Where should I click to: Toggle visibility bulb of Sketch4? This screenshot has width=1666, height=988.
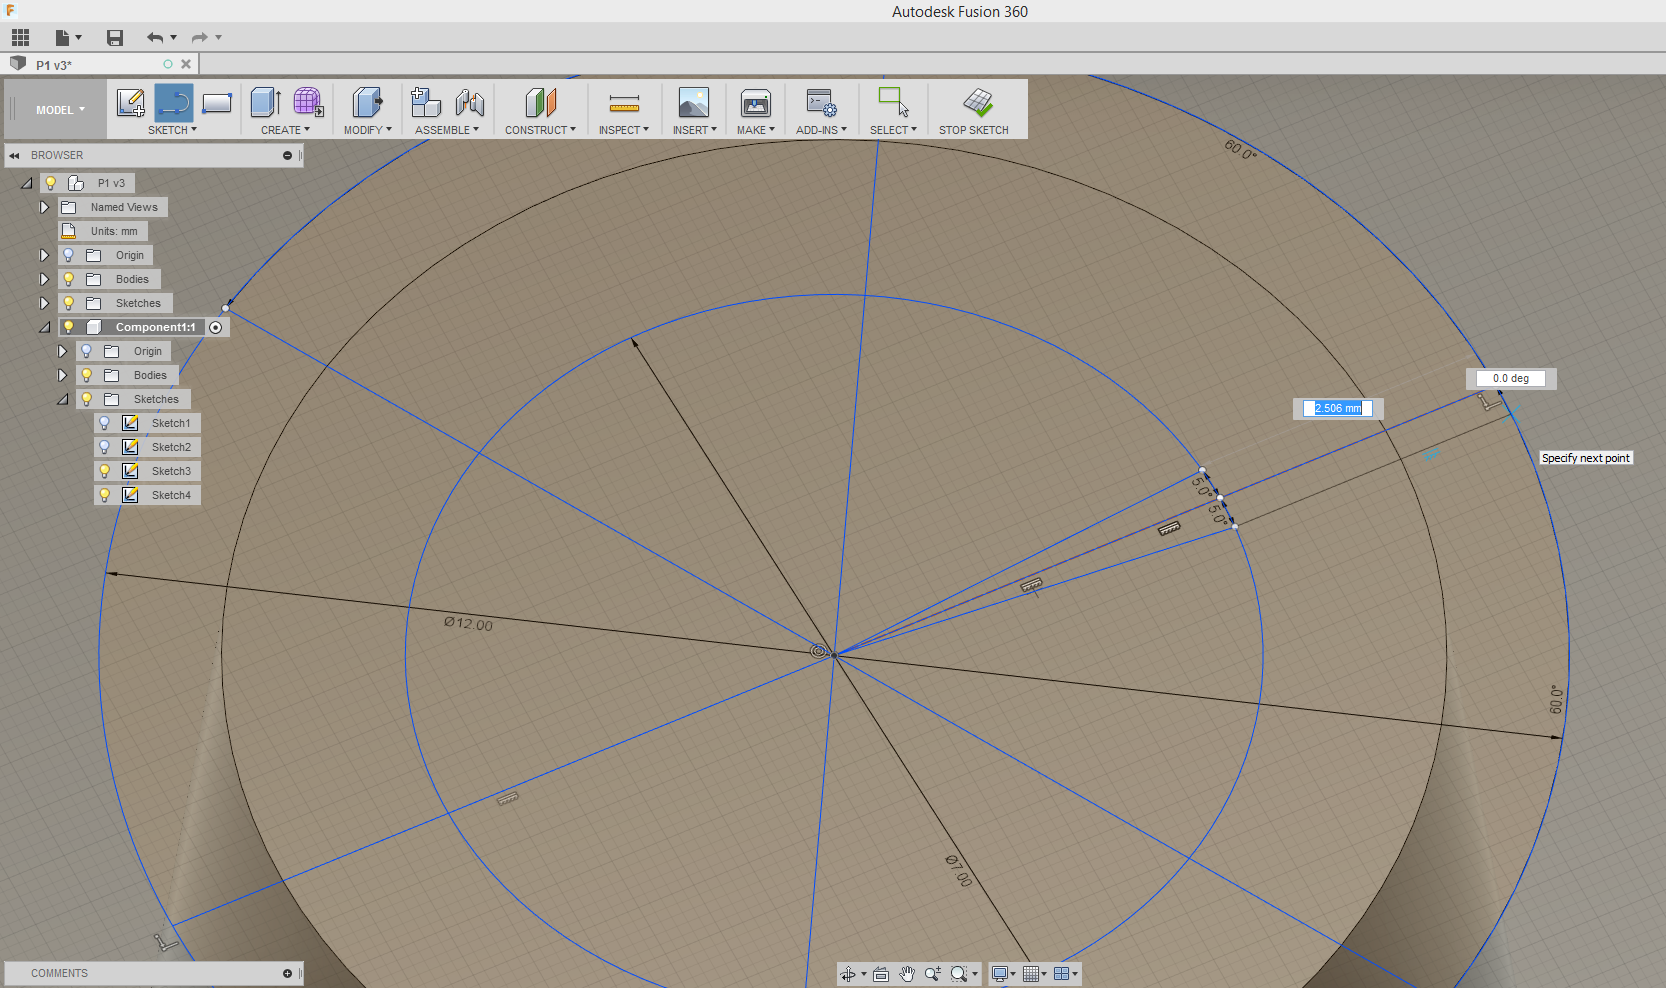(104, 495)
